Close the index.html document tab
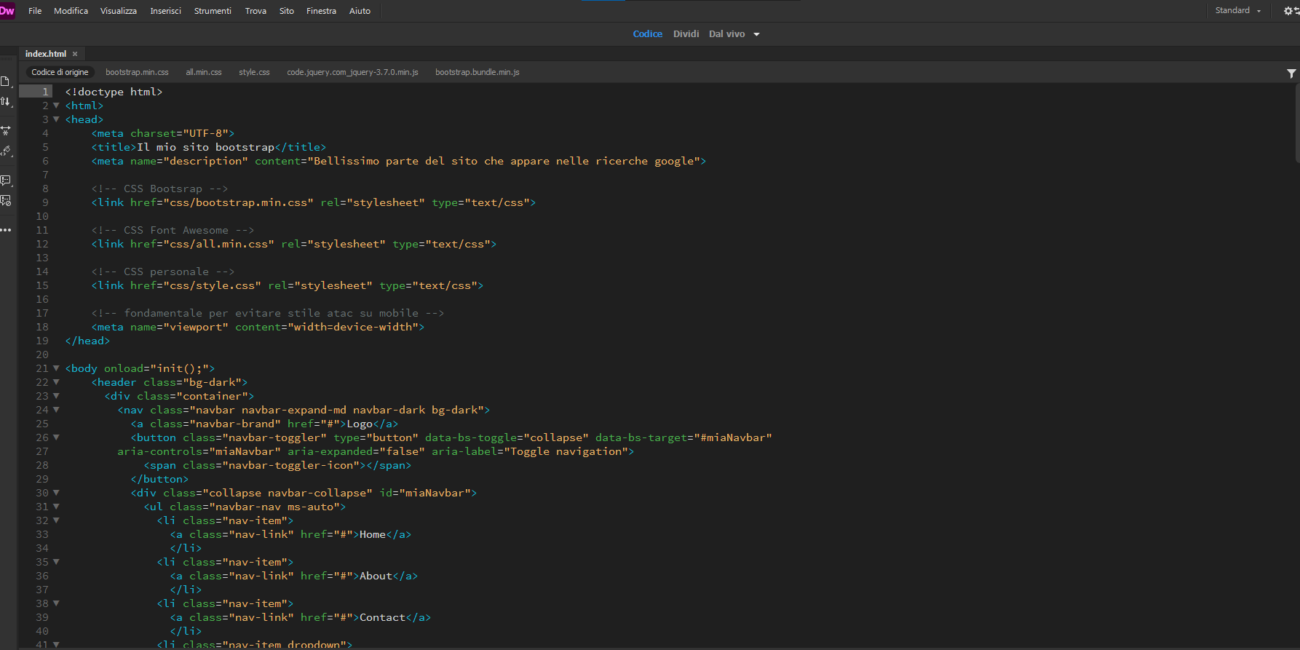Screen dimensions: 1300x650 (75, 54)
